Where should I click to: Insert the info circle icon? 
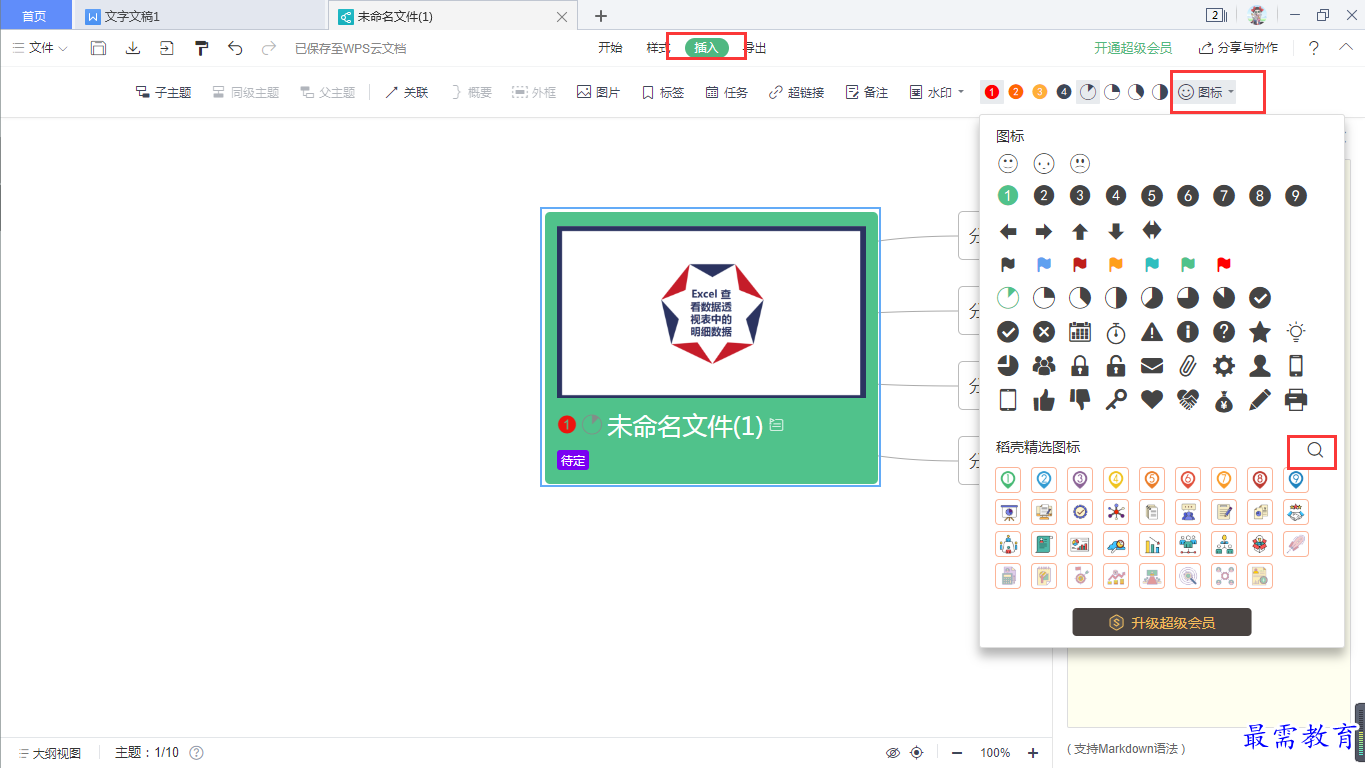click(x=1188, y=332)
